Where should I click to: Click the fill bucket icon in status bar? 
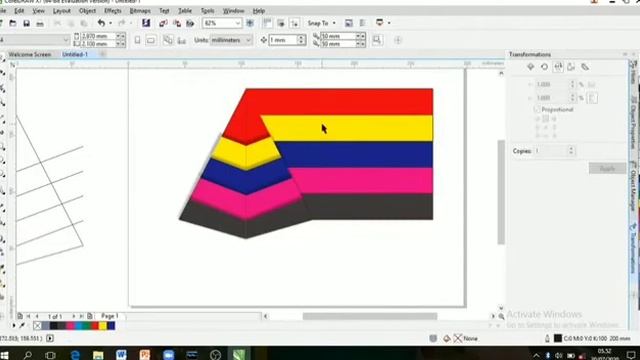point(447,338)
